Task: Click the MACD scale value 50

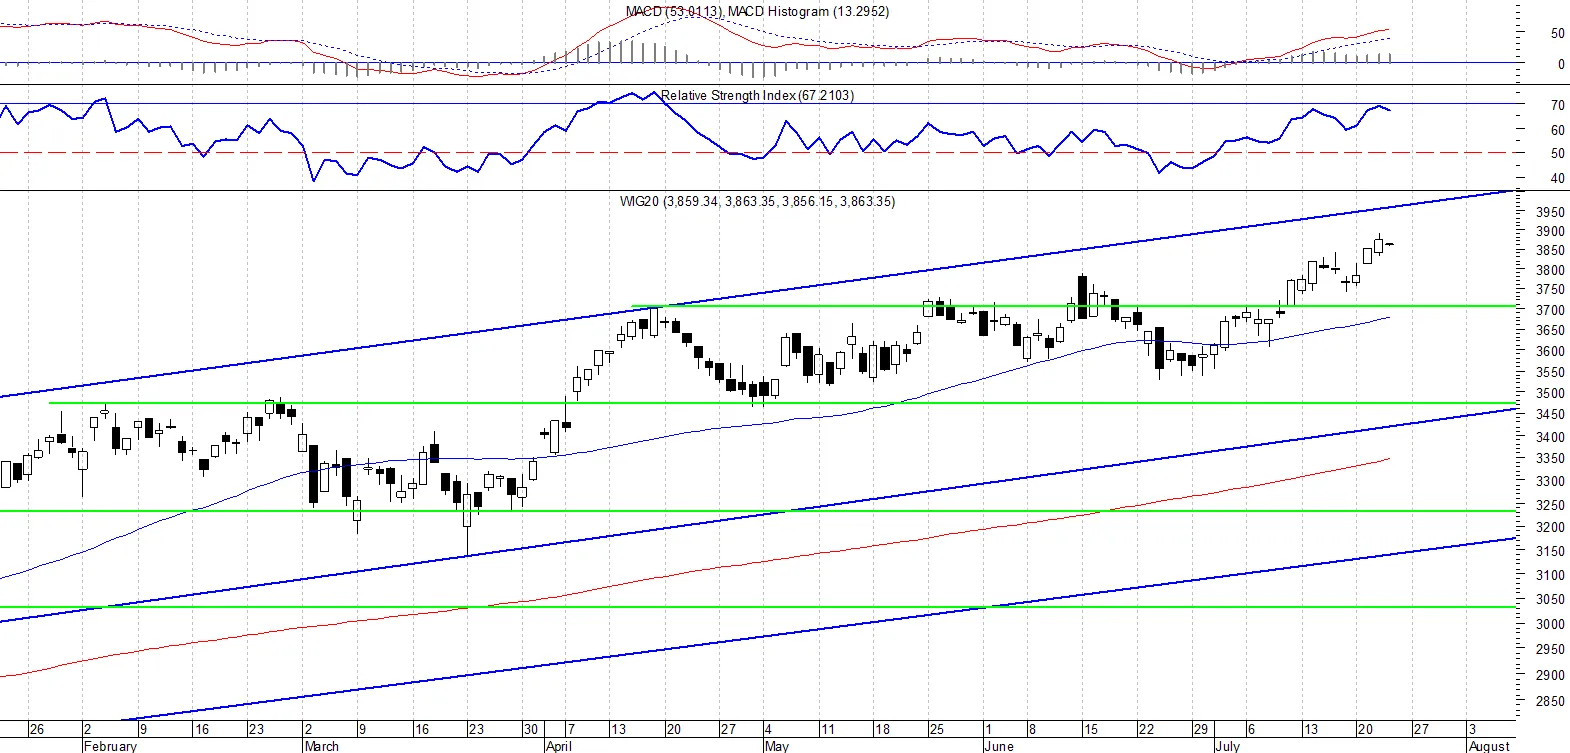Action: [1557, 33]
